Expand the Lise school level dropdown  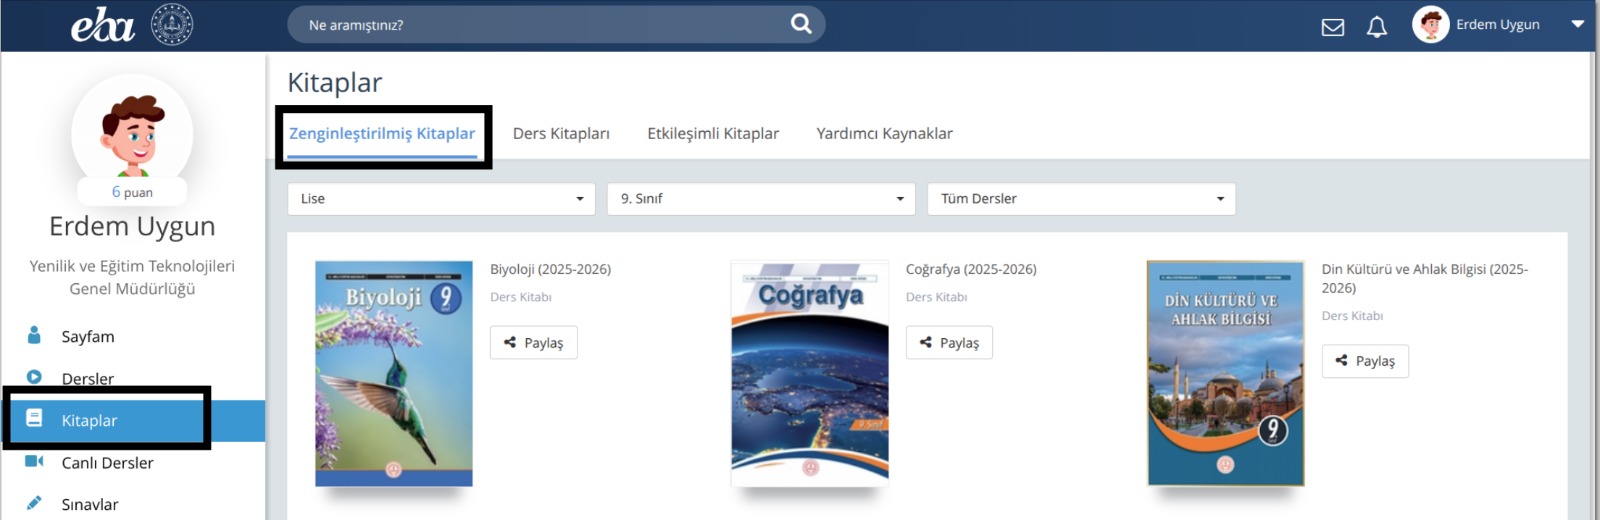click(x=441, y=199)
